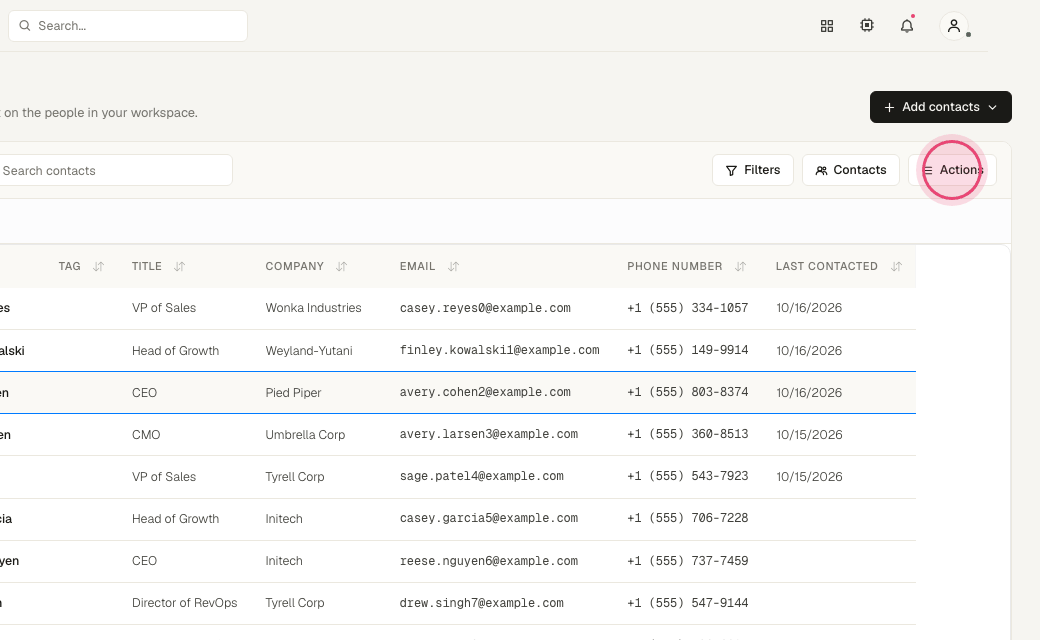Viewport: 1040px width, 640px height.
Task: Open the Filters button
Action: tap(753, 170)
